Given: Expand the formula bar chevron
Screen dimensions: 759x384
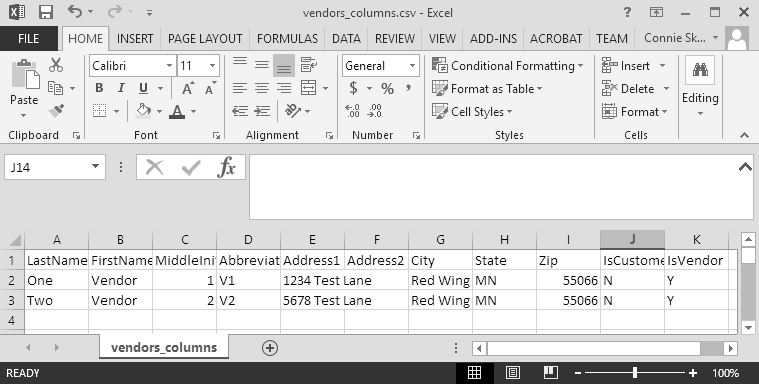Looking at the screenshot, I should point(745,167).
